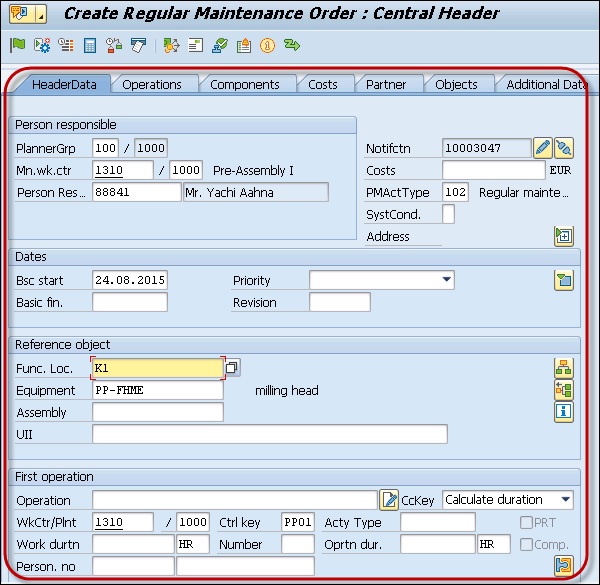Tick the Comp. checkbox
This screenshot has width=600, height=585.
(526, 544)
